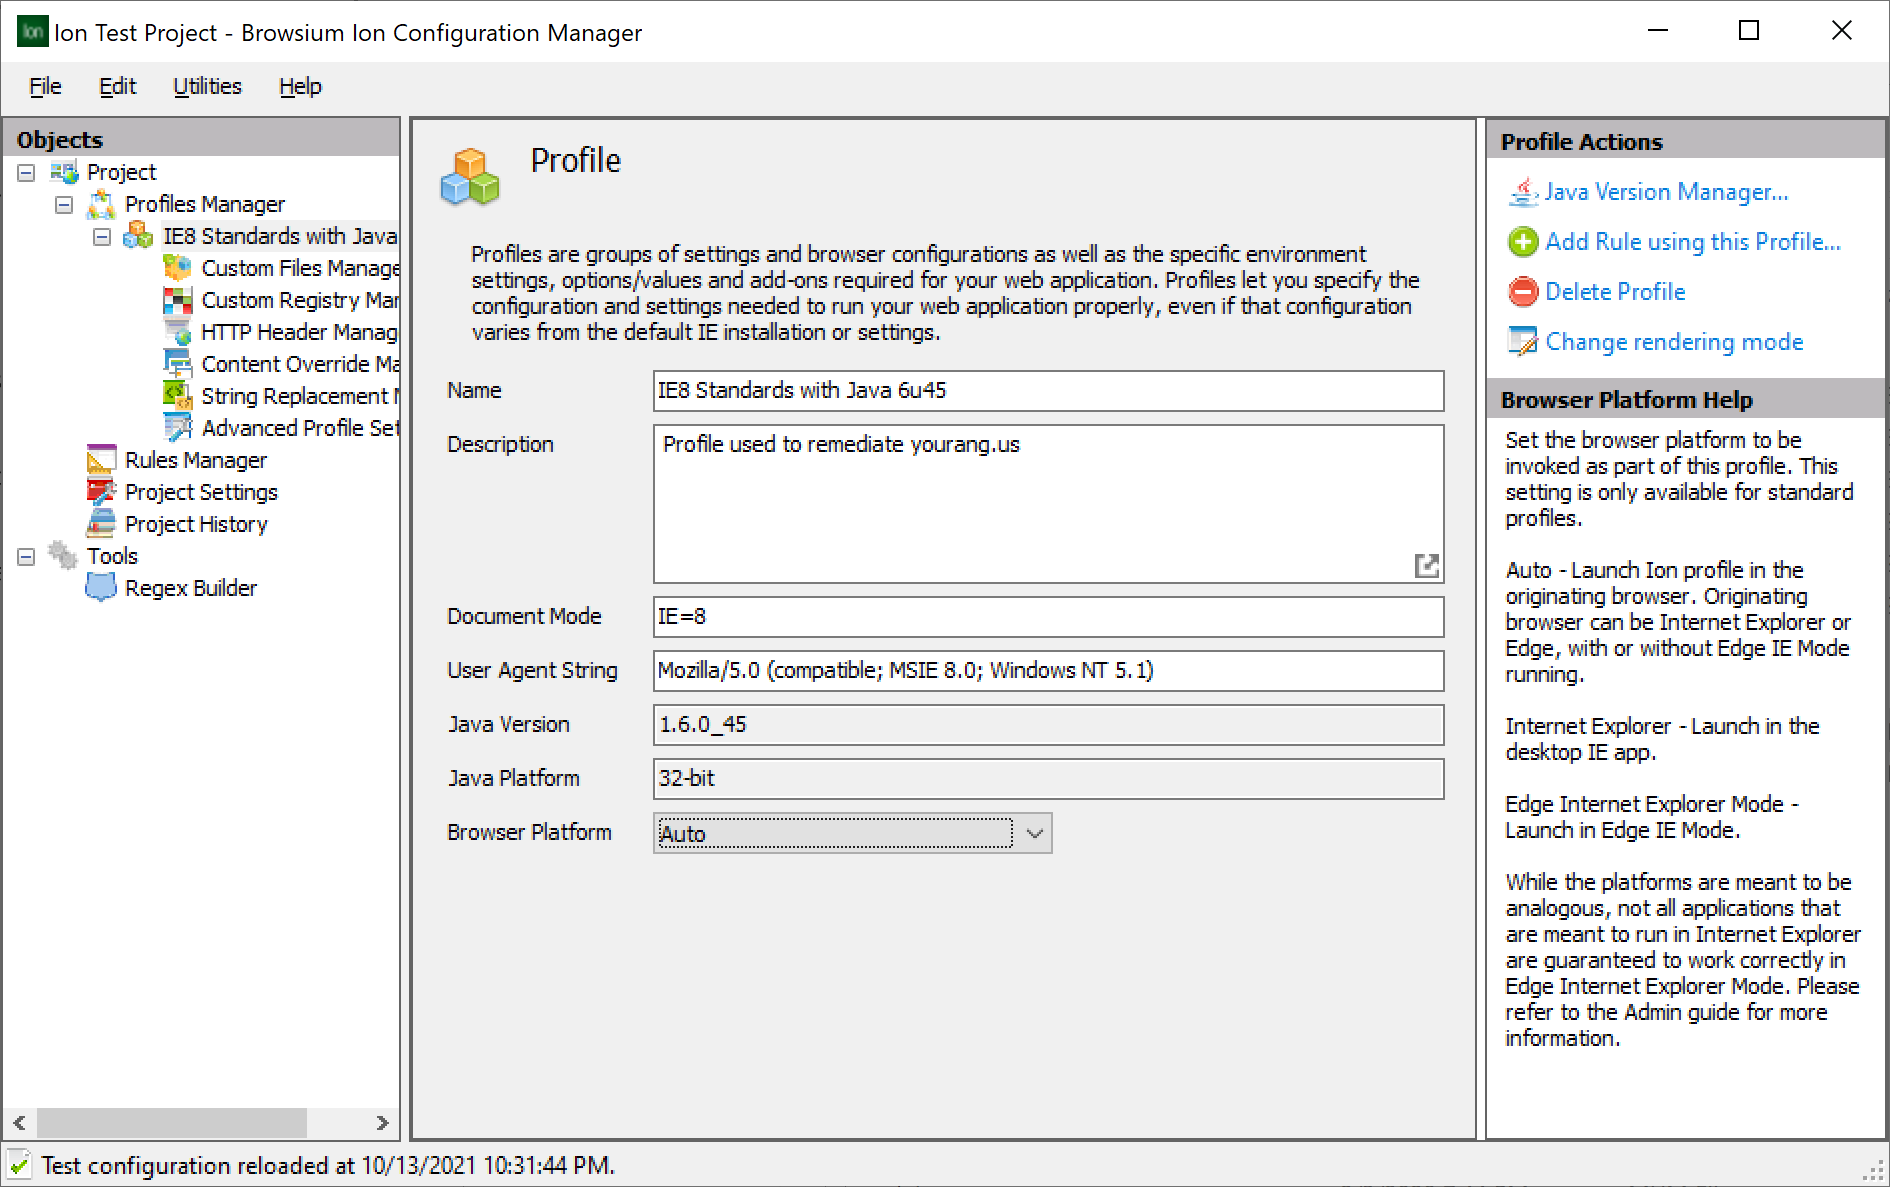Click inside the Name text field
The width and height of the screenshot is (1890, 1187).
1048,391
